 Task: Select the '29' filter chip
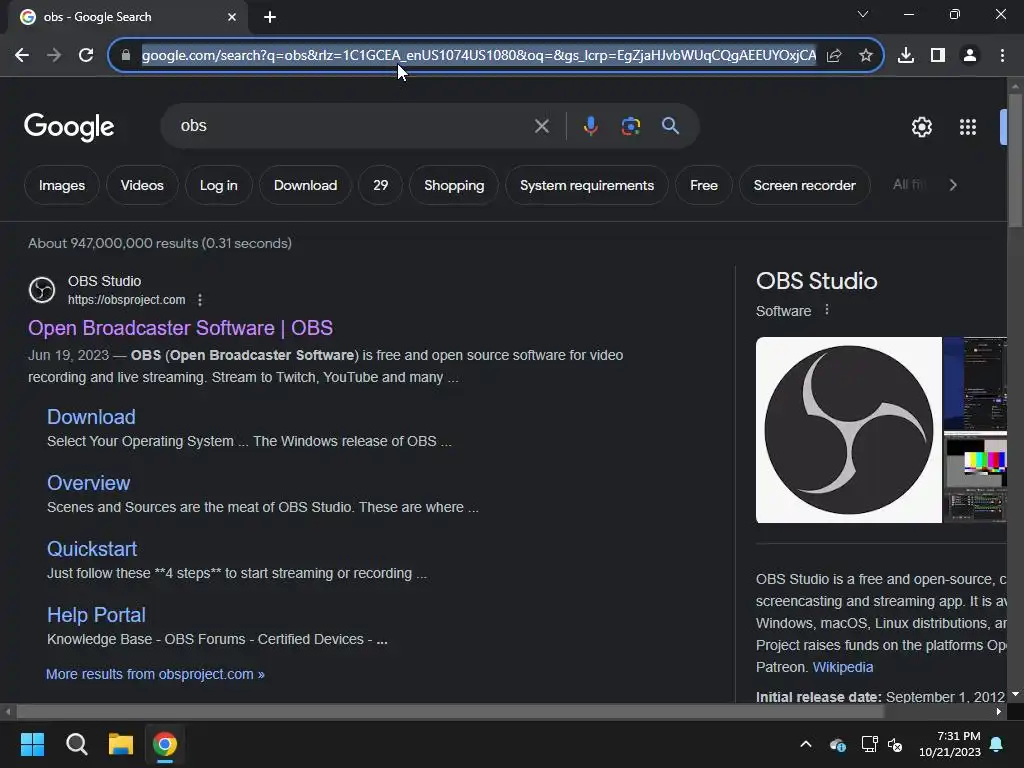381,185
